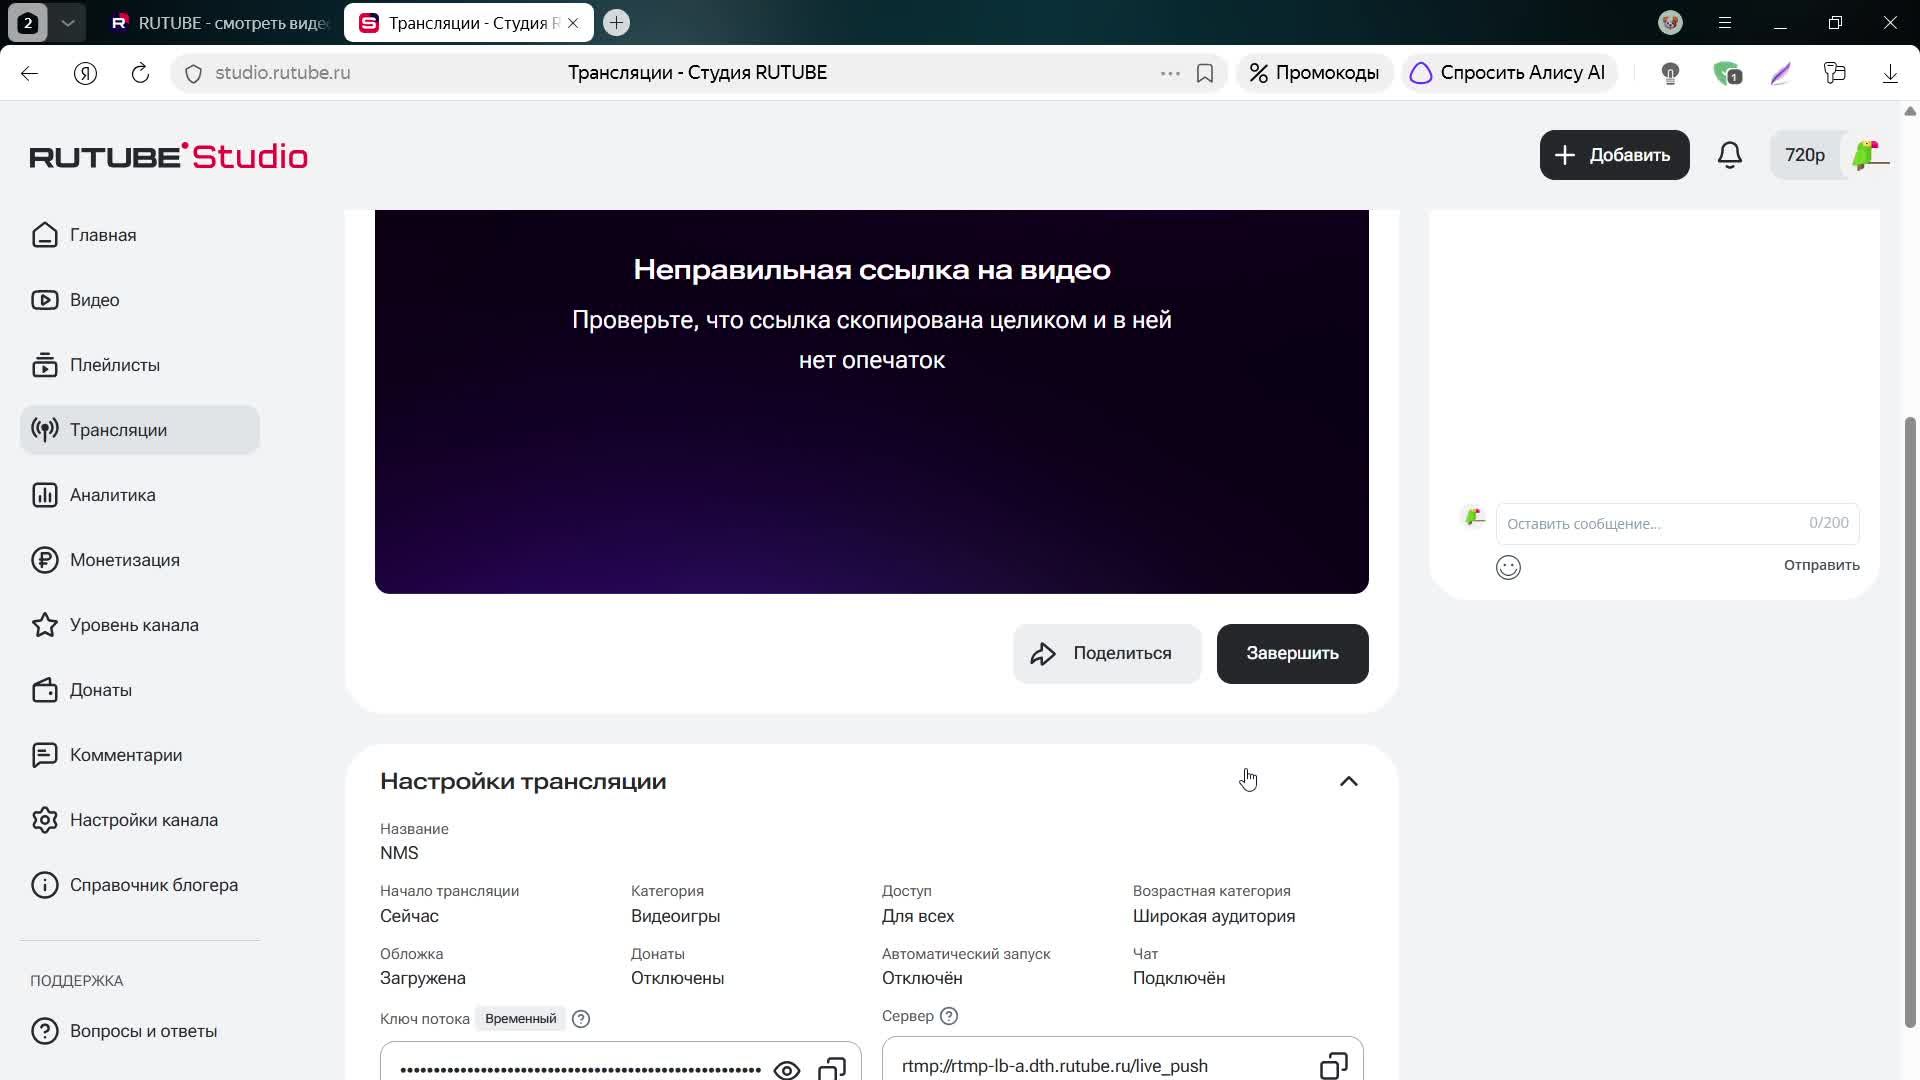Click the Промокоды button

click(x=1314, y=73)
